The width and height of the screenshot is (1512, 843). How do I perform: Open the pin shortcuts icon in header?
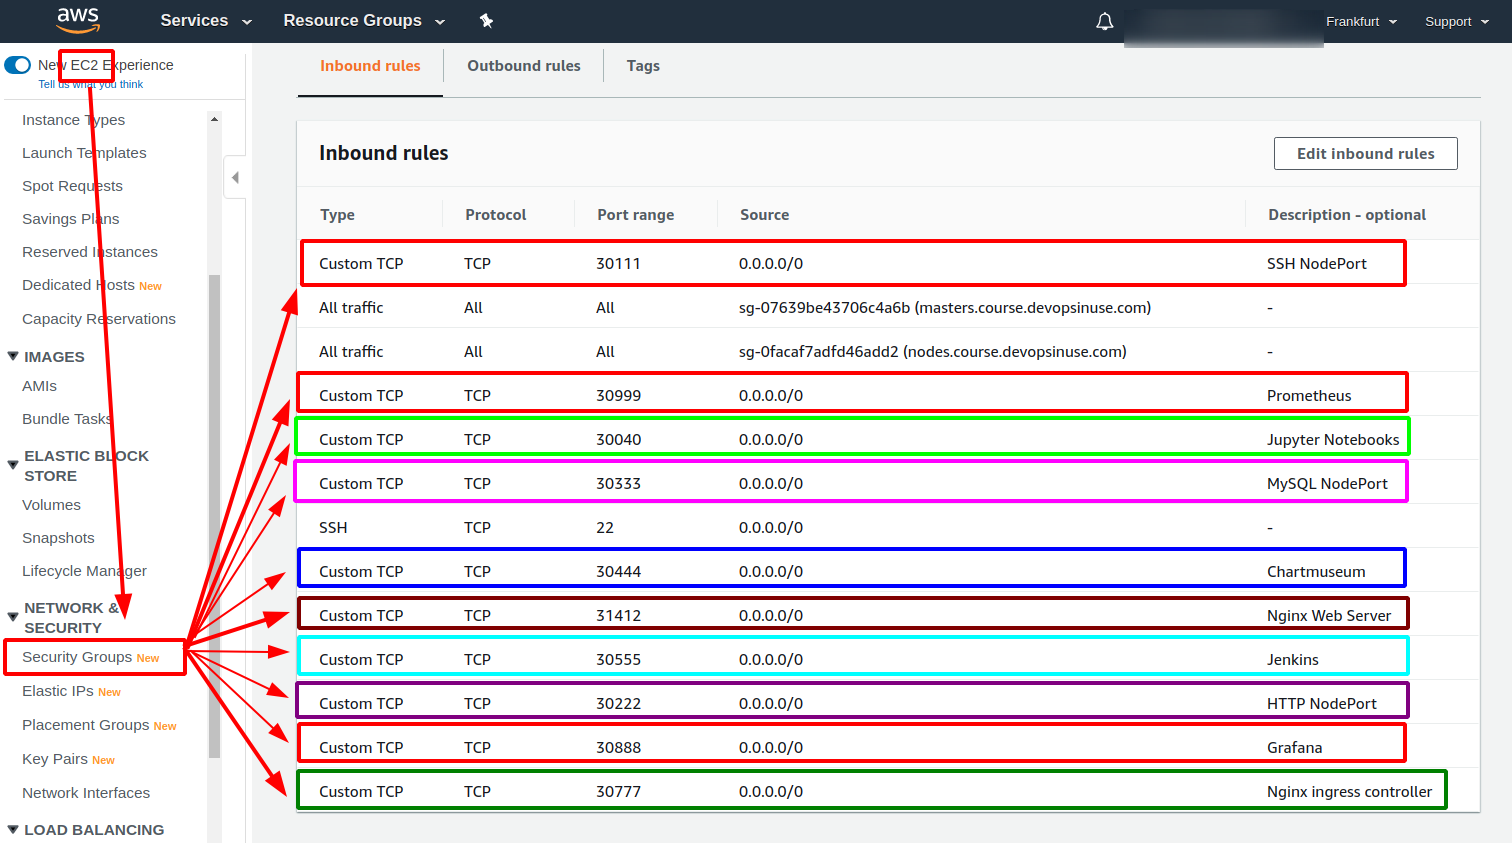click(x=486, y=20)
